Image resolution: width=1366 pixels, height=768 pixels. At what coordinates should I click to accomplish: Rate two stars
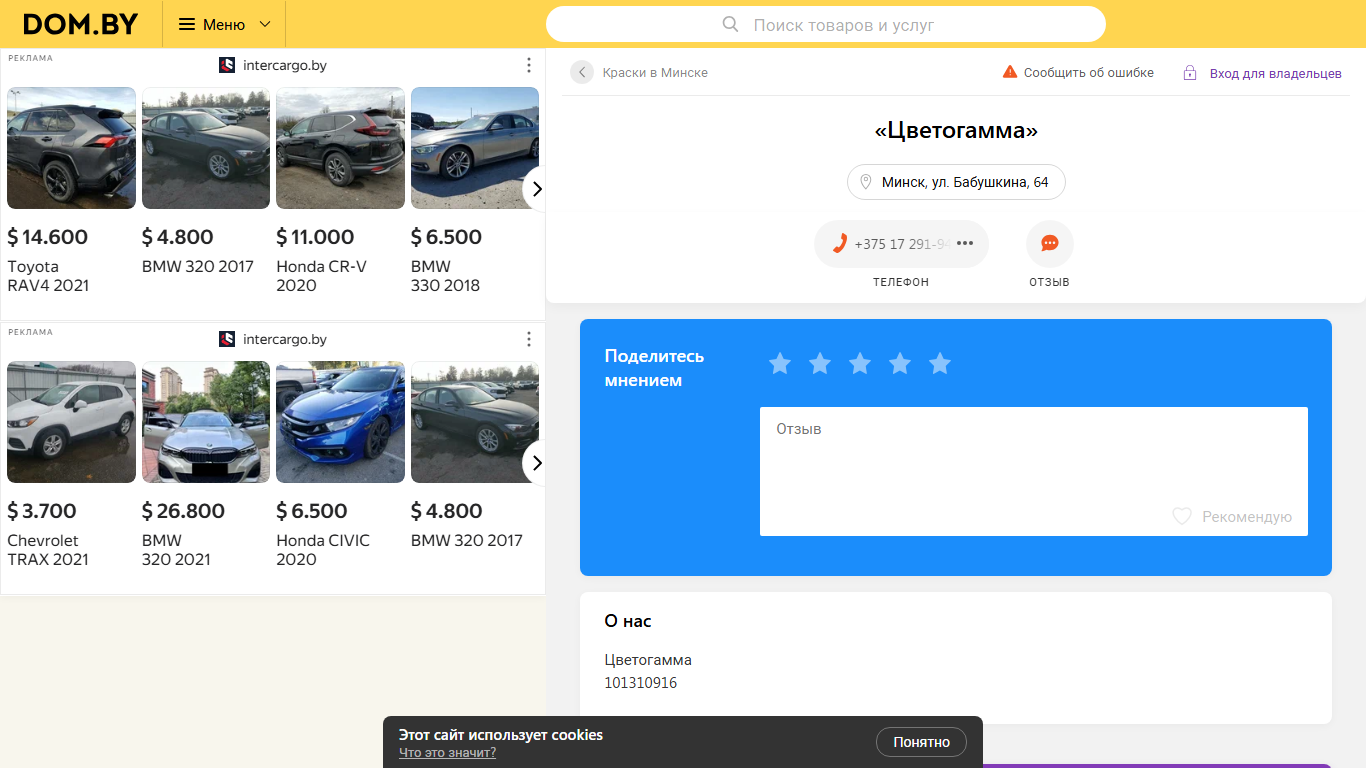tap(820, 363)
